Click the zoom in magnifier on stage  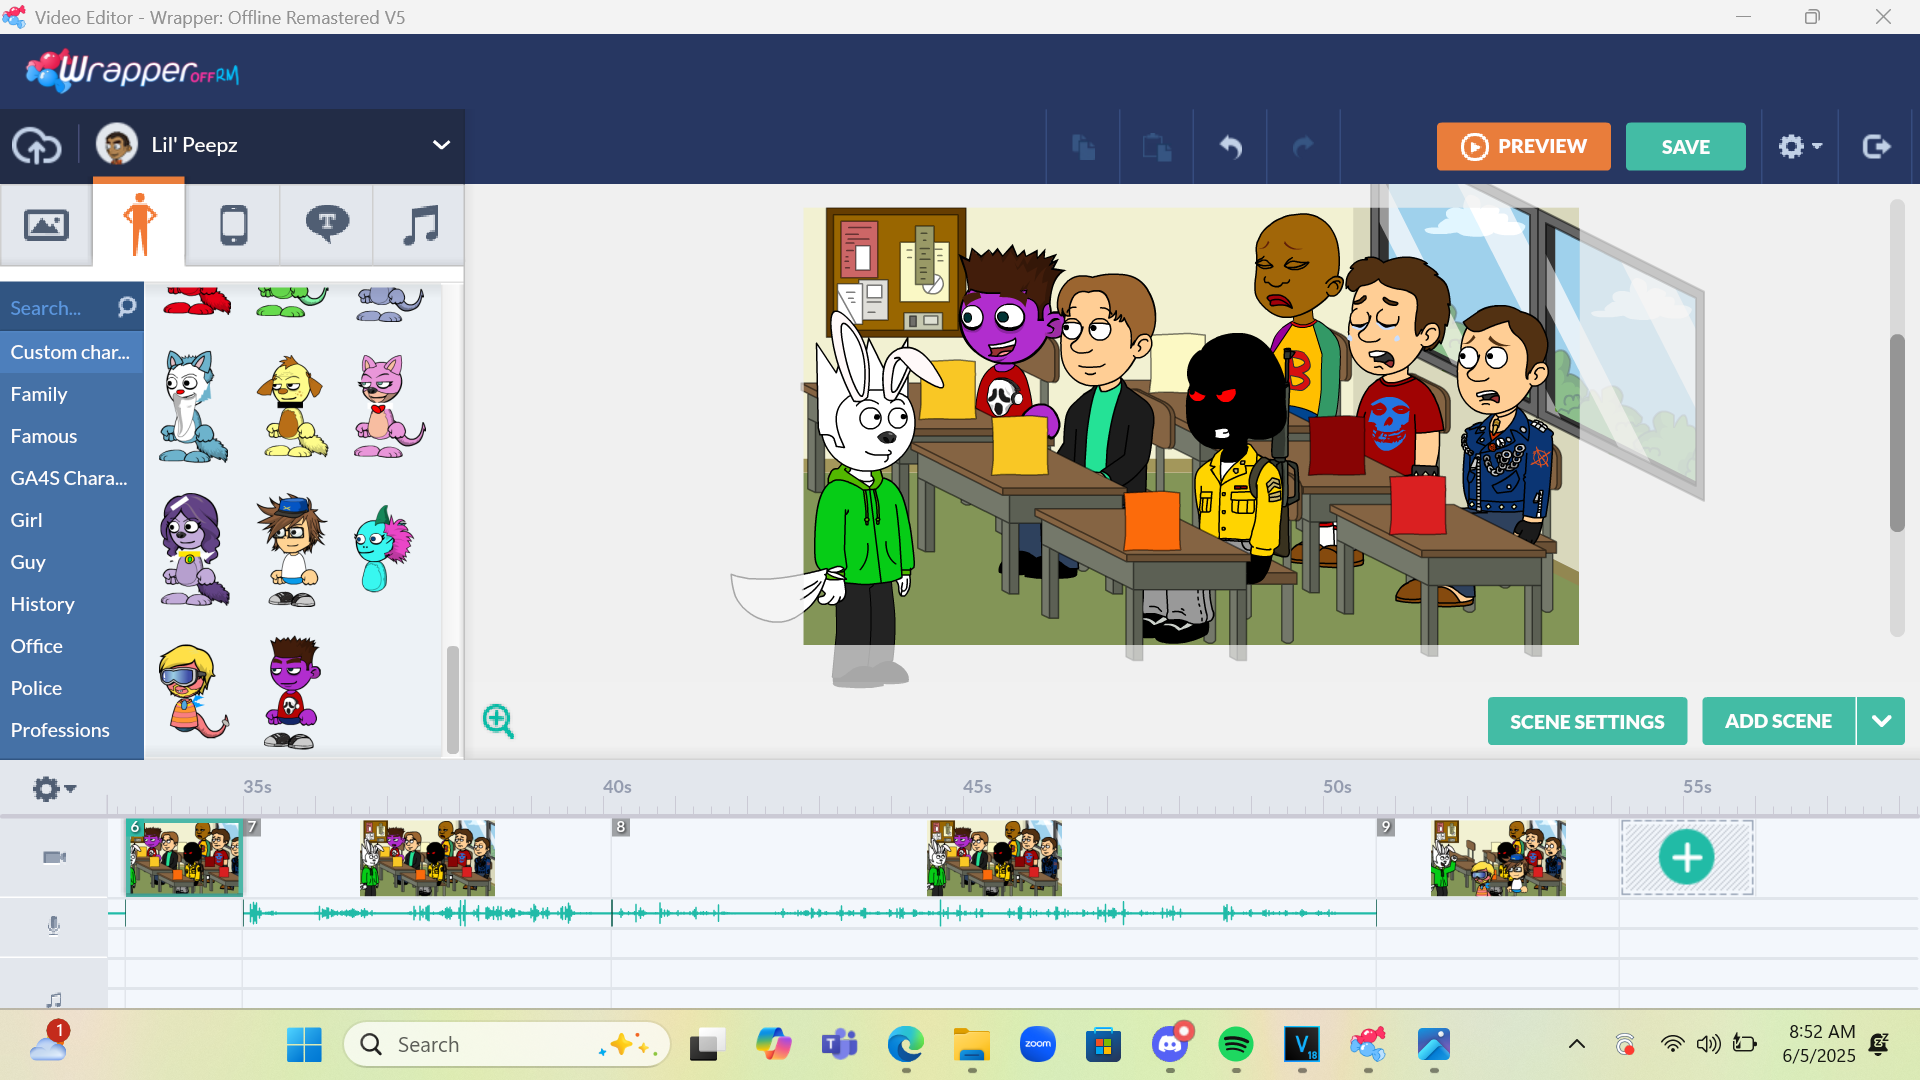pos(498,720)
